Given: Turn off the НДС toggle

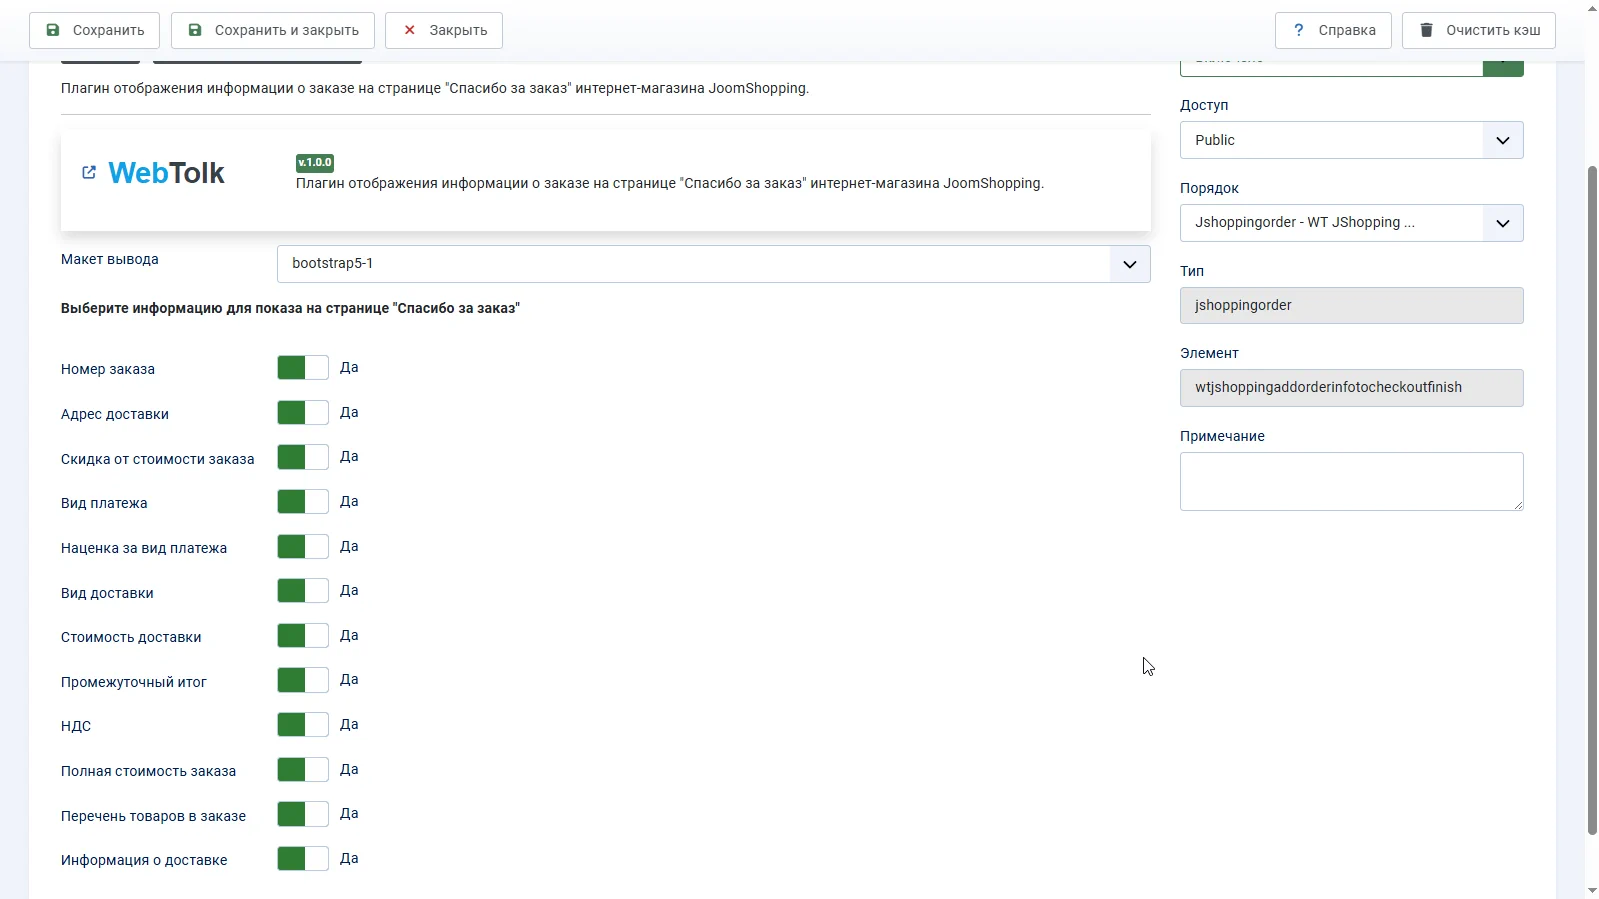Looking at the screenshot, I should click(x=302, y=725).
